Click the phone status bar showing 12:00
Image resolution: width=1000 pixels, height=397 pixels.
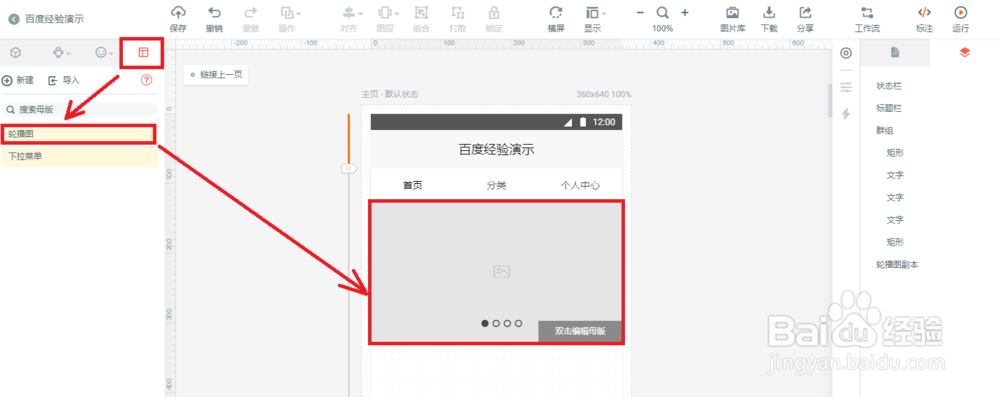coord(496,122)
